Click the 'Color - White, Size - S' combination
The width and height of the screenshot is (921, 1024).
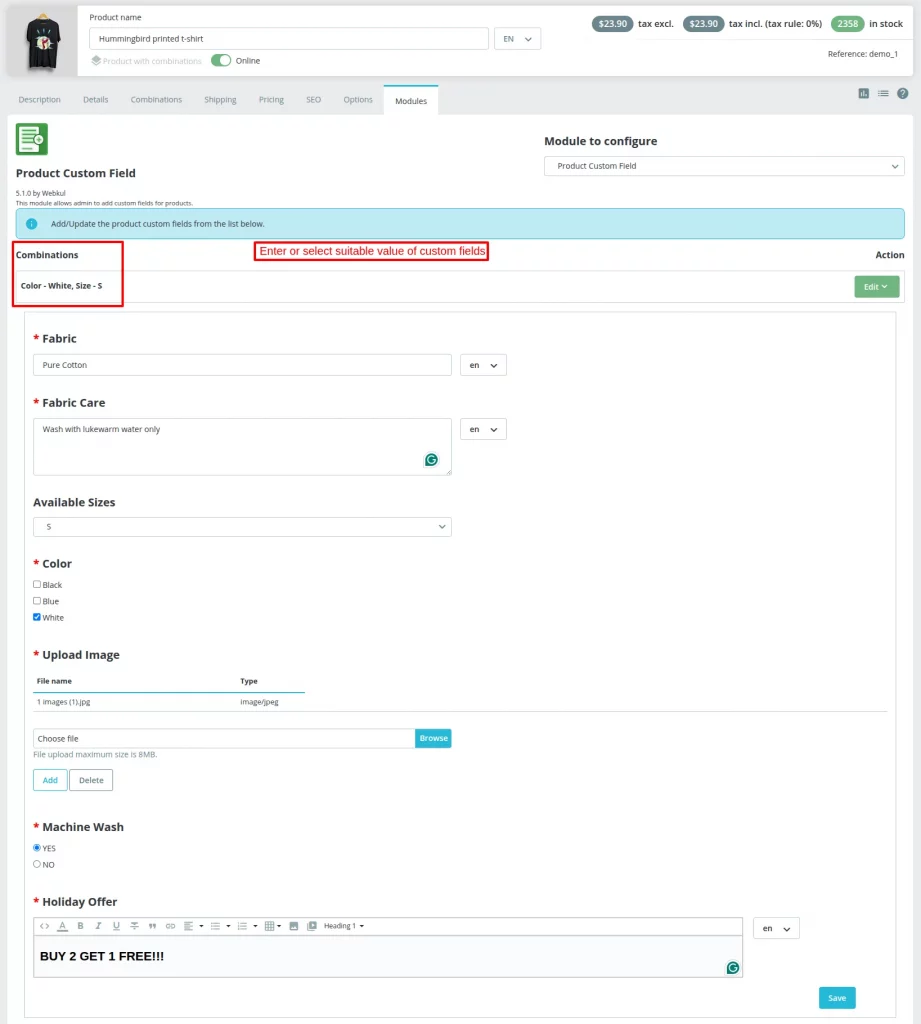61,285
